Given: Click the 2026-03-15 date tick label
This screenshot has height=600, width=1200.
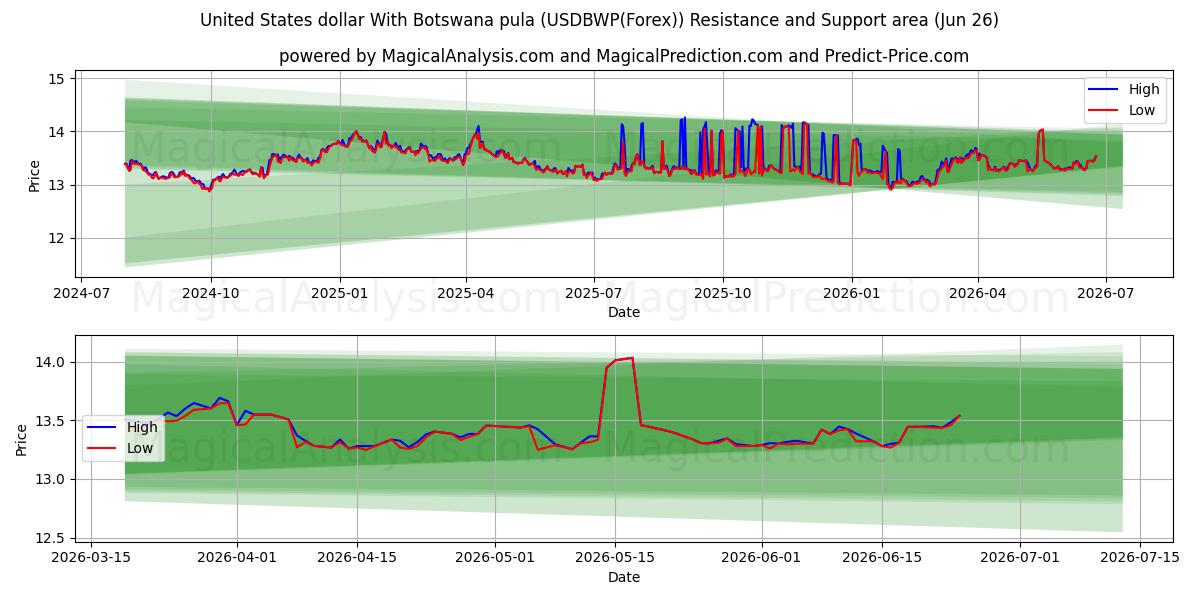Looking at the screenshot, I should click(92, 558).
